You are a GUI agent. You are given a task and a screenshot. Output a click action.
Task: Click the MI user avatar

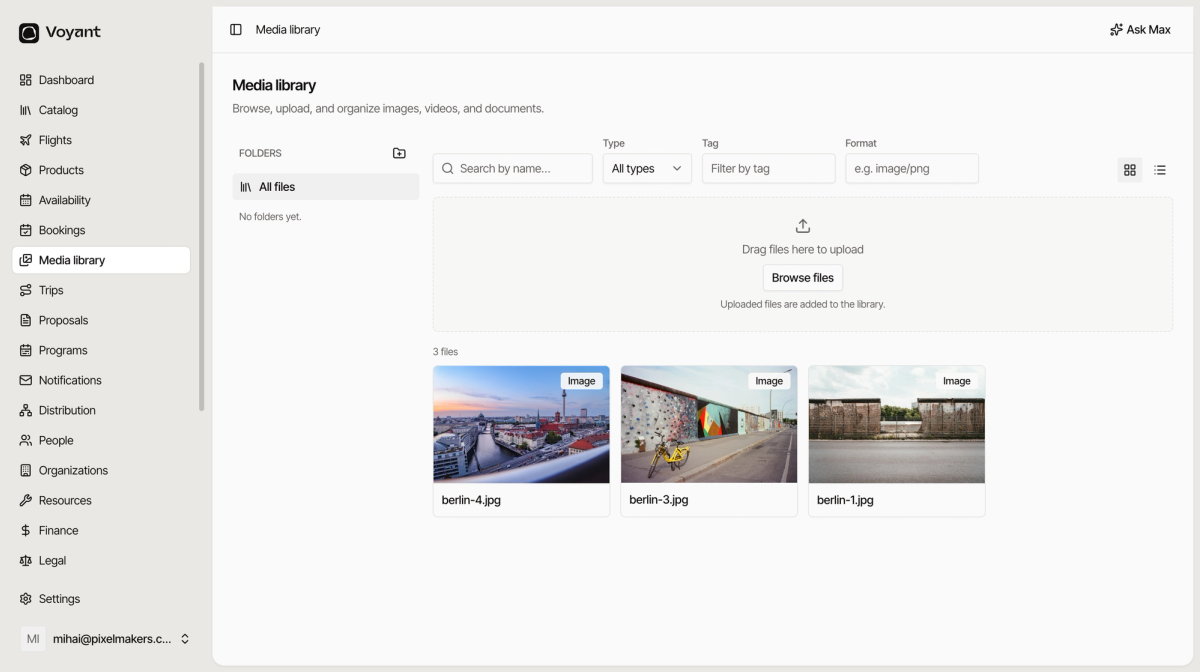click(x=33, y=639)
